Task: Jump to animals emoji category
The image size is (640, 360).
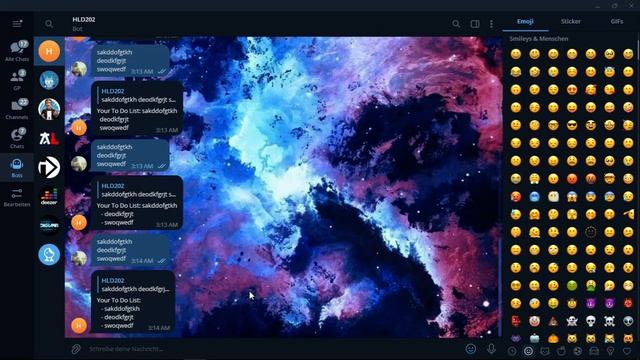Action: click(544, 351)
